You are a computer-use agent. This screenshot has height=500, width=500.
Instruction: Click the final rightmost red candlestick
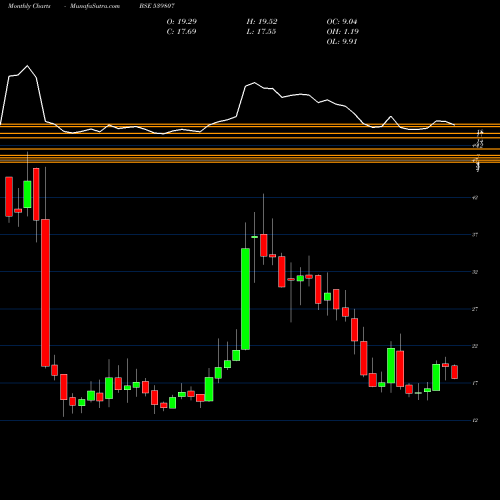click(x=454, y=372)
